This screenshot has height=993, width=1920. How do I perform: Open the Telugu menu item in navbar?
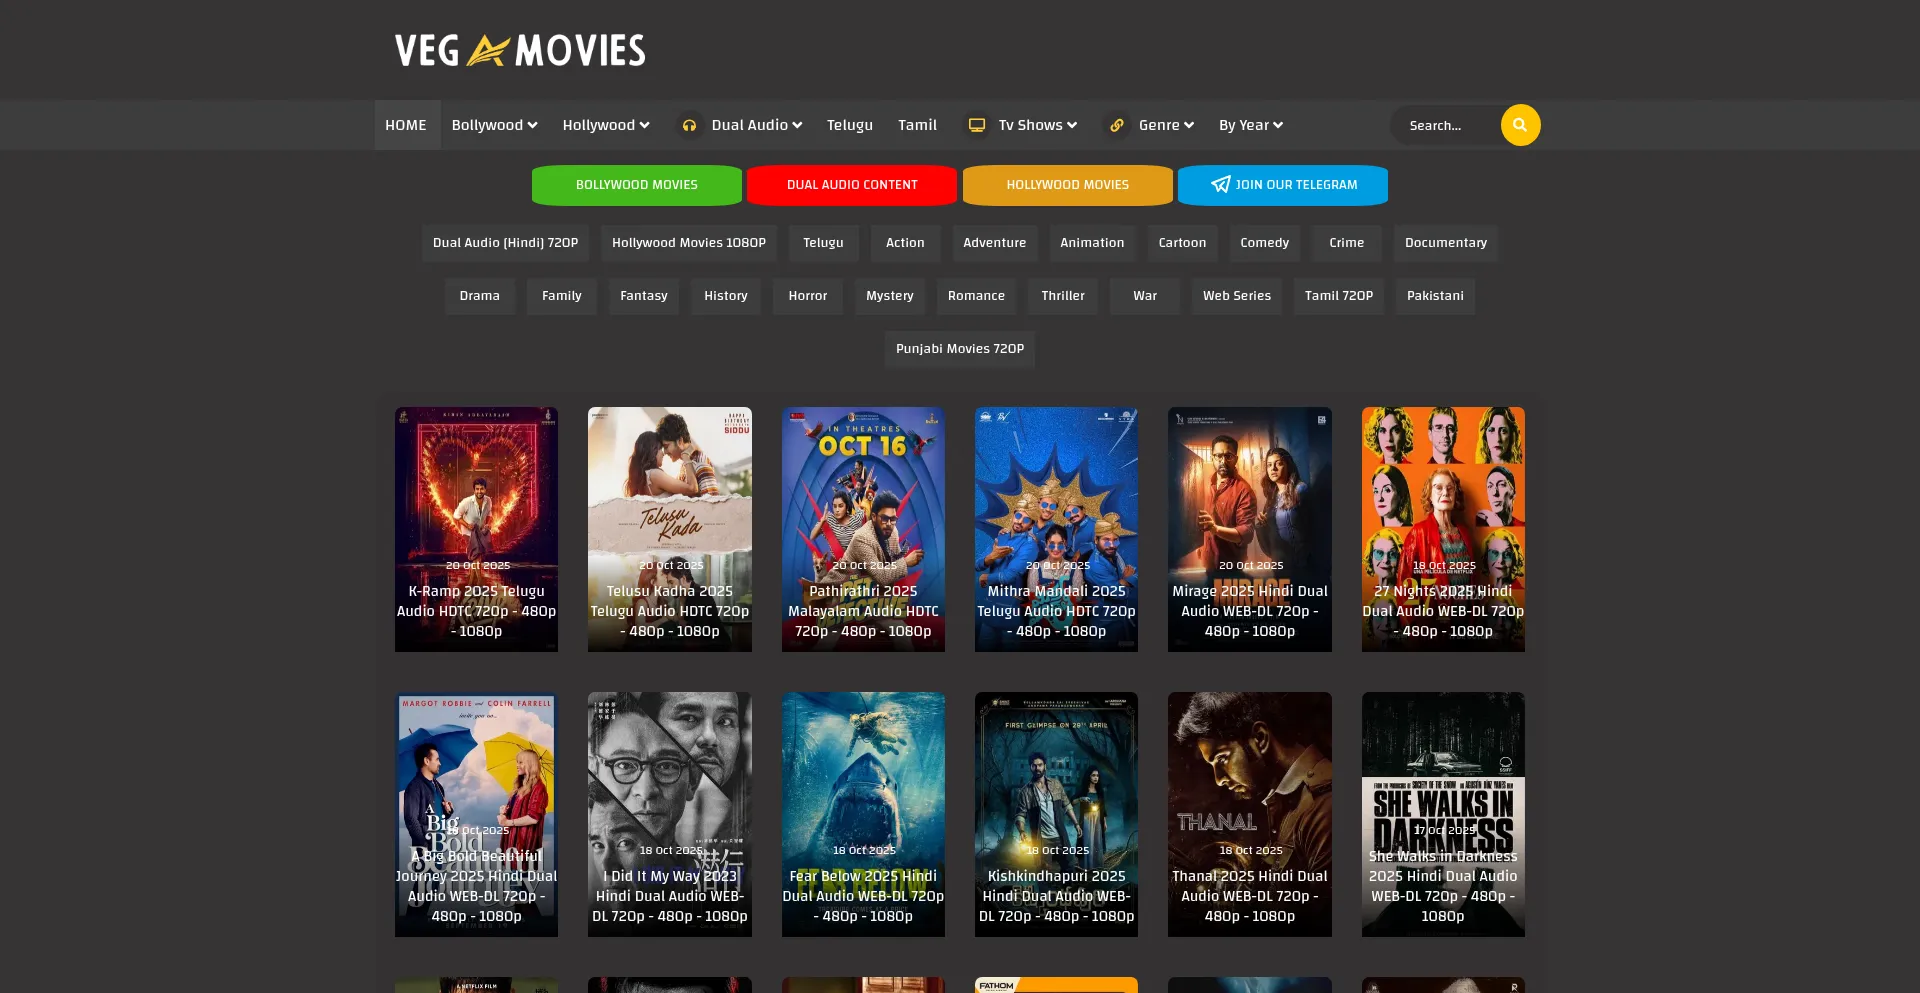(849, 125)
